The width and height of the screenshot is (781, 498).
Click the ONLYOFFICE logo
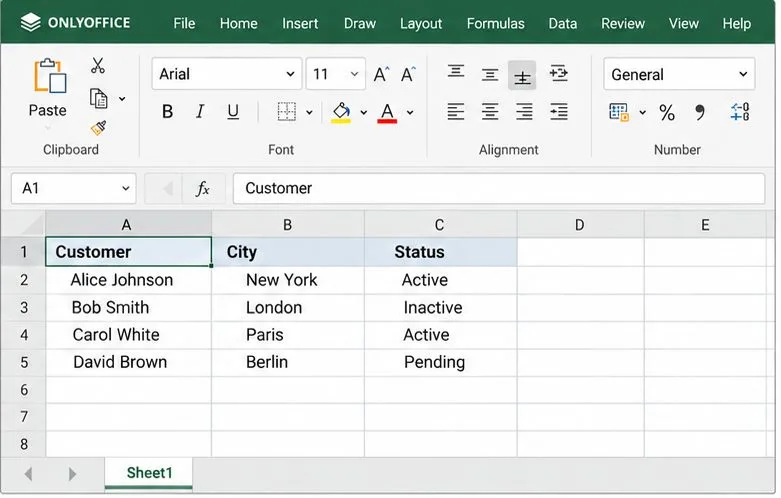[75, 22]
